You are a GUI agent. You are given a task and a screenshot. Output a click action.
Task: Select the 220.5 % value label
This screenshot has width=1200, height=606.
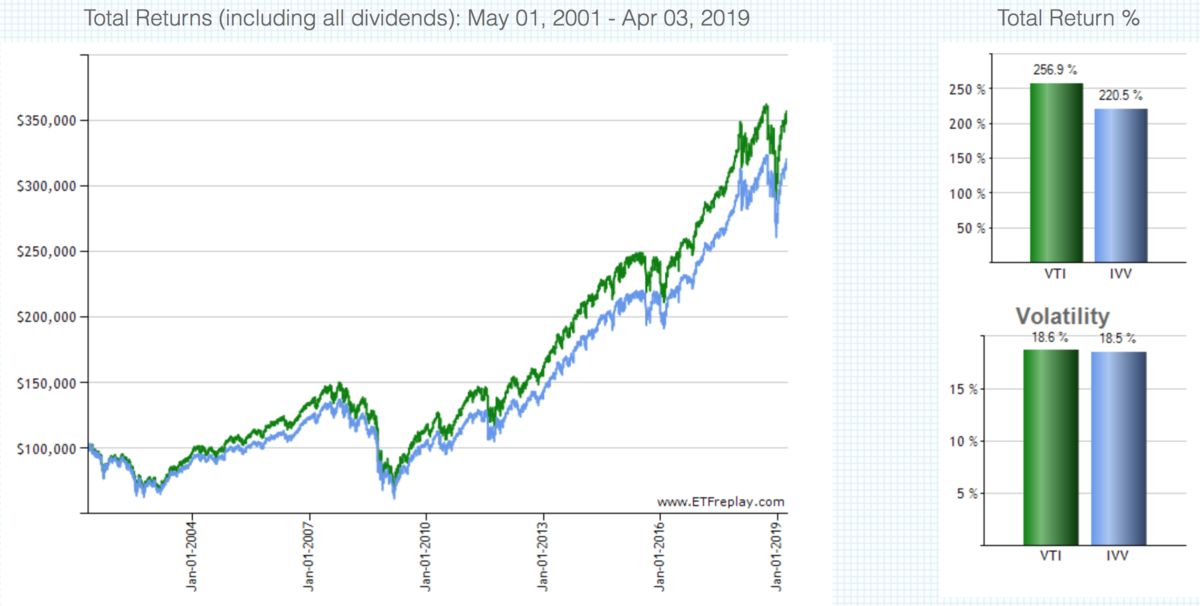(1121, 95)
